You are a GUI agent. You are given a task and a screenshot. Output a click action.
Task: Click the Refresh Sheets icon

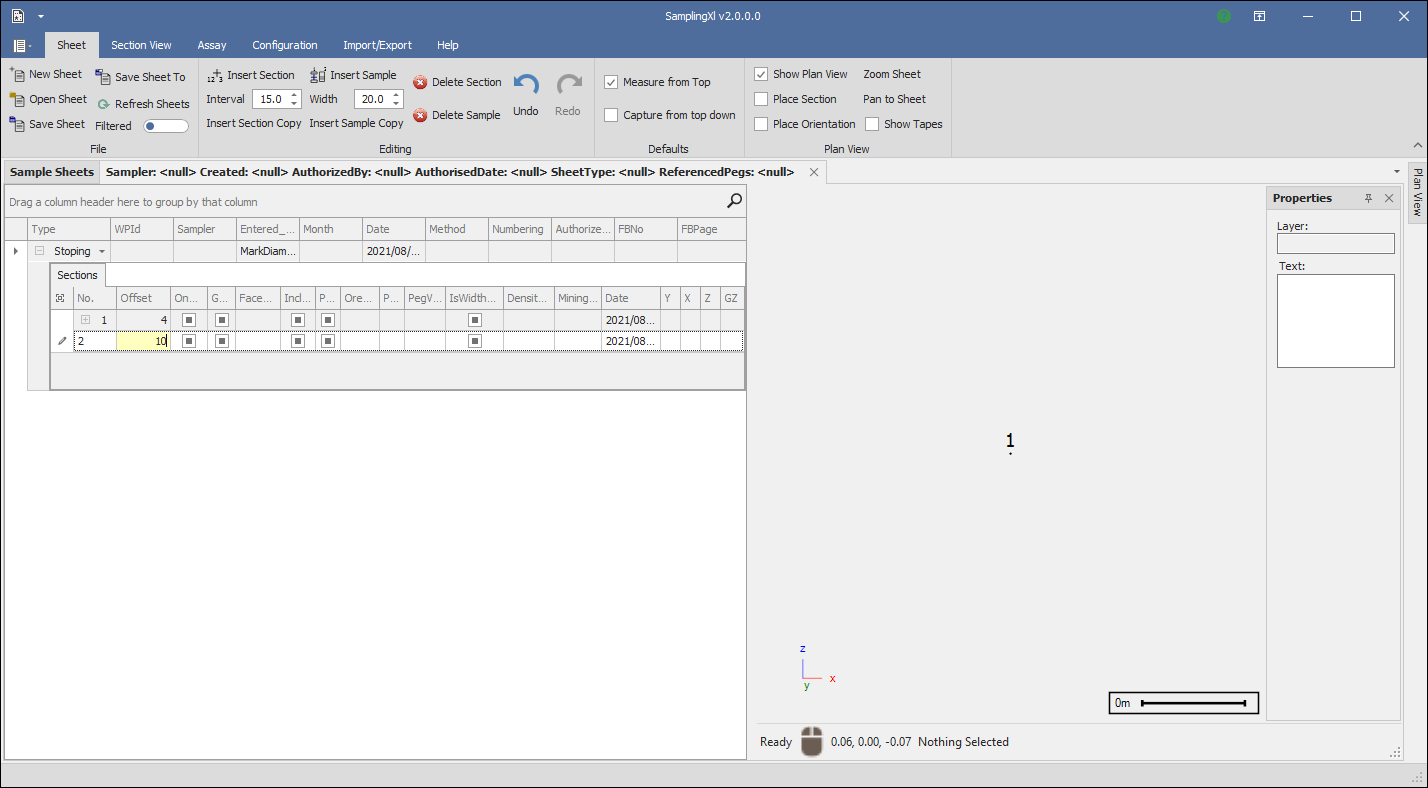point(103,104)
